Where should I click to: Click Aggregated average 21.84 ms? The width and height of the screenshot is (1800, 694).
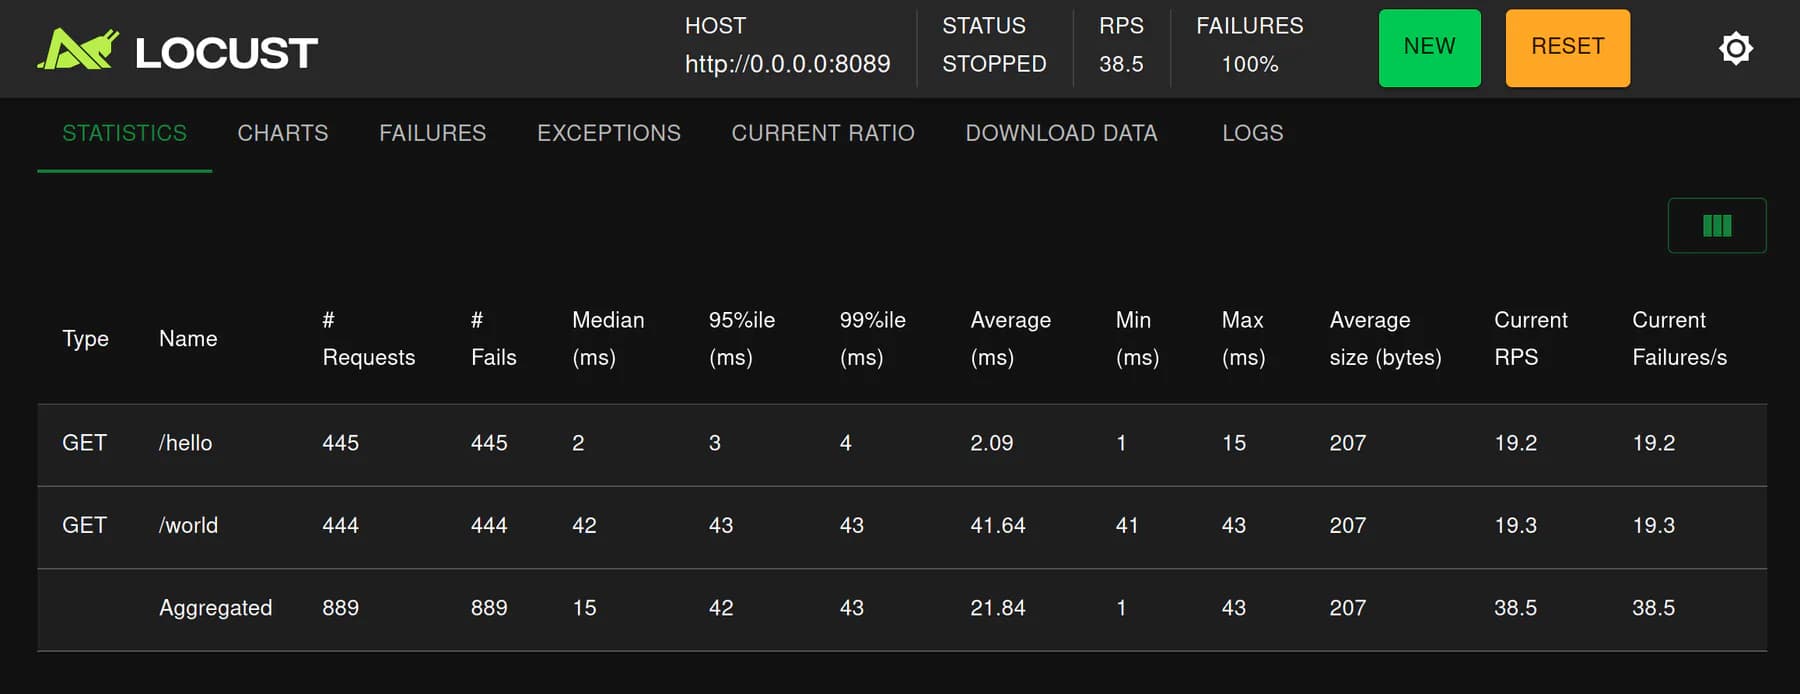pos(997,608)
